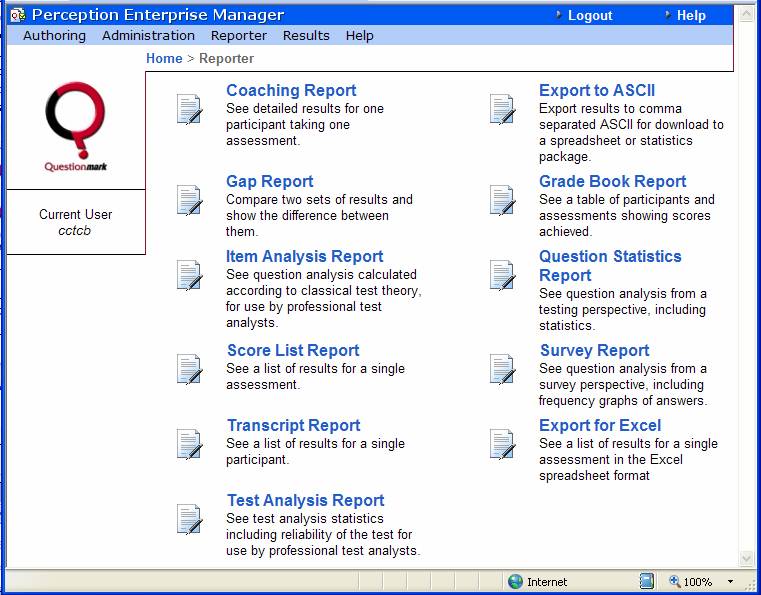Click the Test Analysis Report icon
Viewport: 761px width, 595px height.
pyautogui.click(x=189, y=519)
